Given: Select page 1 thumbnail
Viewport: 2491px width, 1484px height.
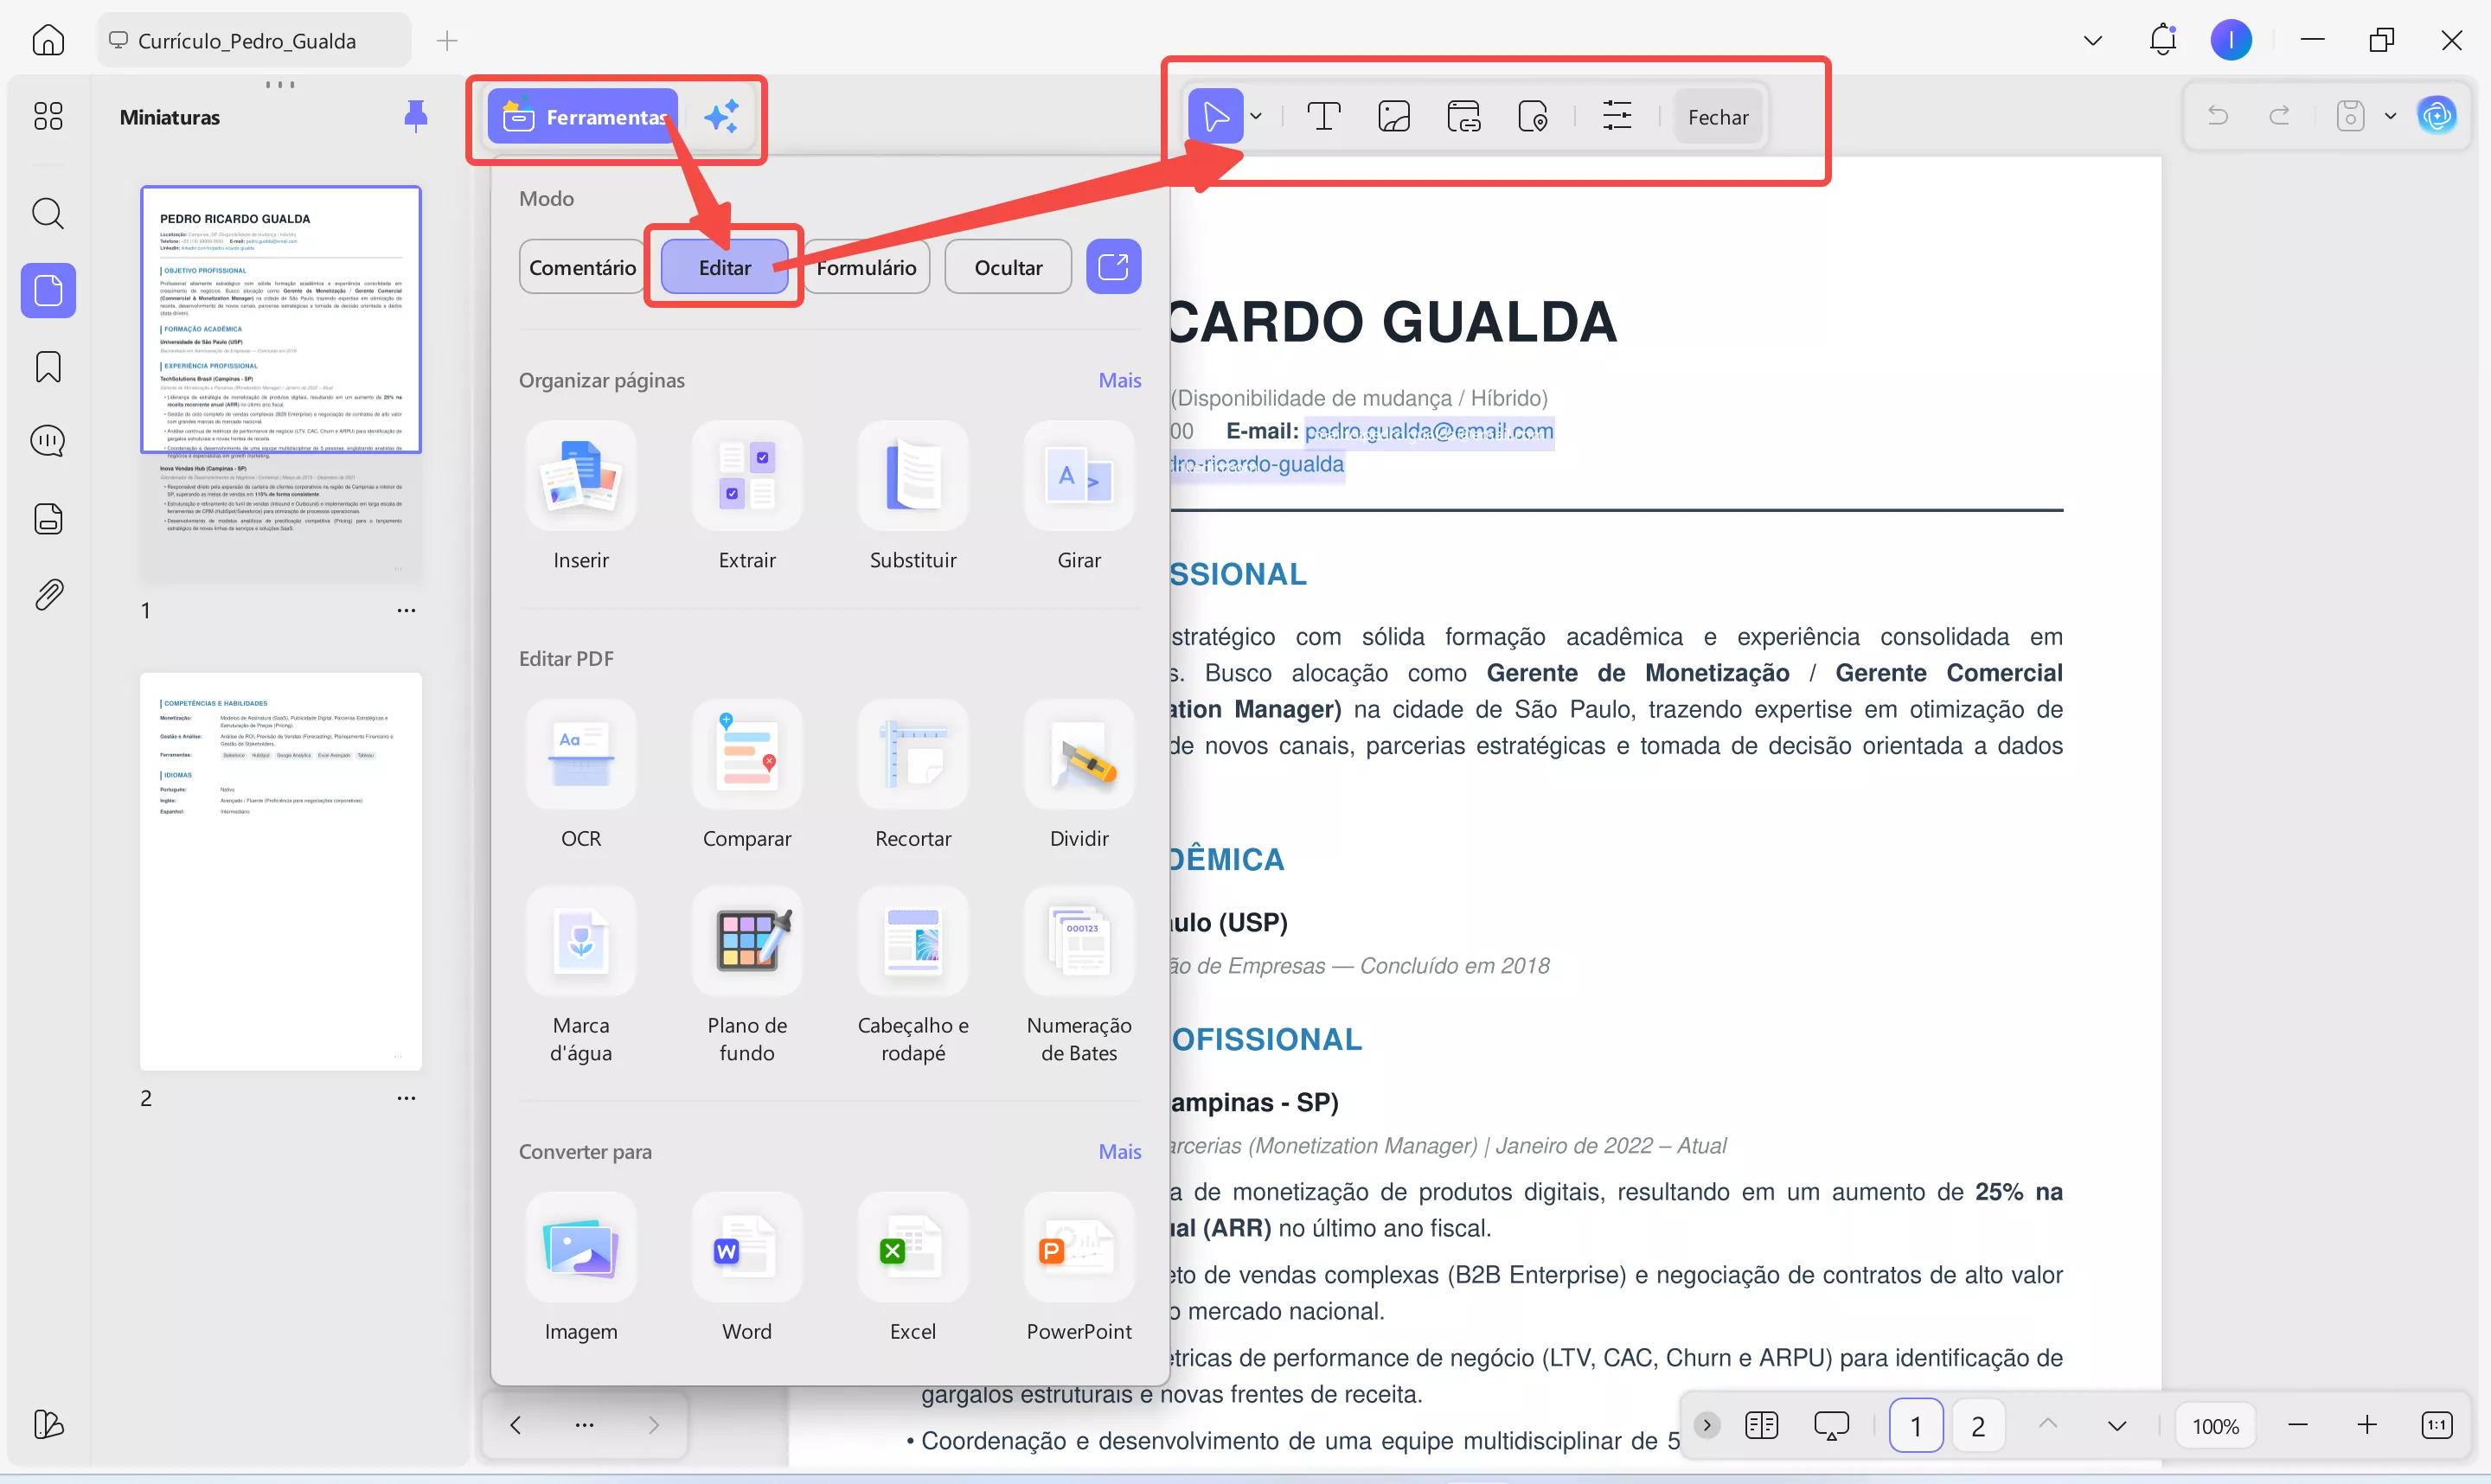Looking at the screenshot, I should click(281, 384).
